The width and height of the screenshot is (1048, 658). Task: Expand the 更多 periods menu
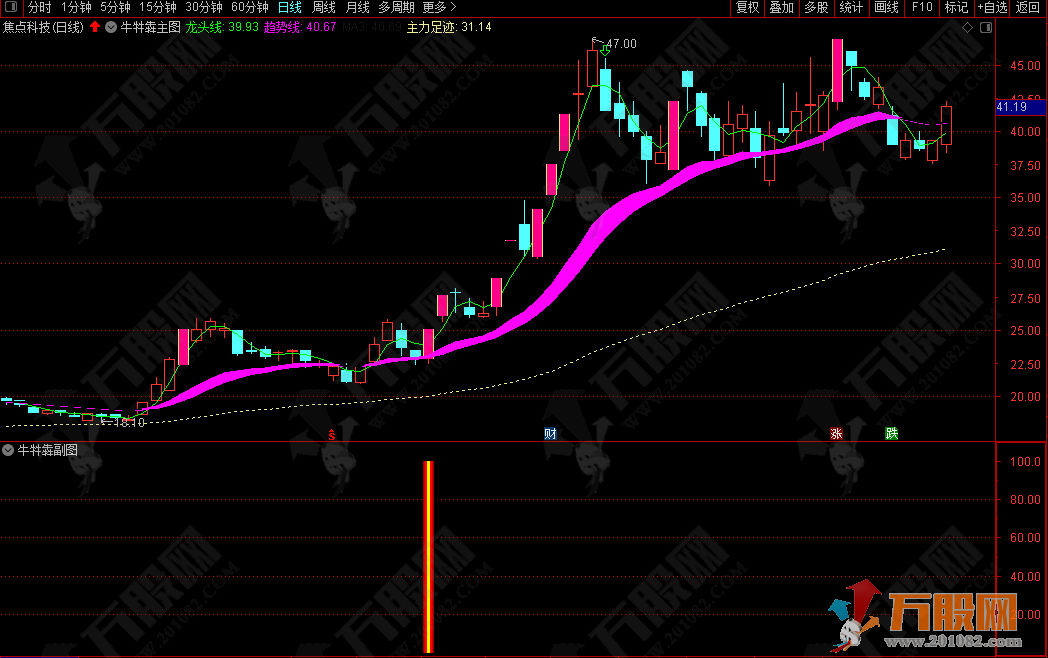point(439,8)
